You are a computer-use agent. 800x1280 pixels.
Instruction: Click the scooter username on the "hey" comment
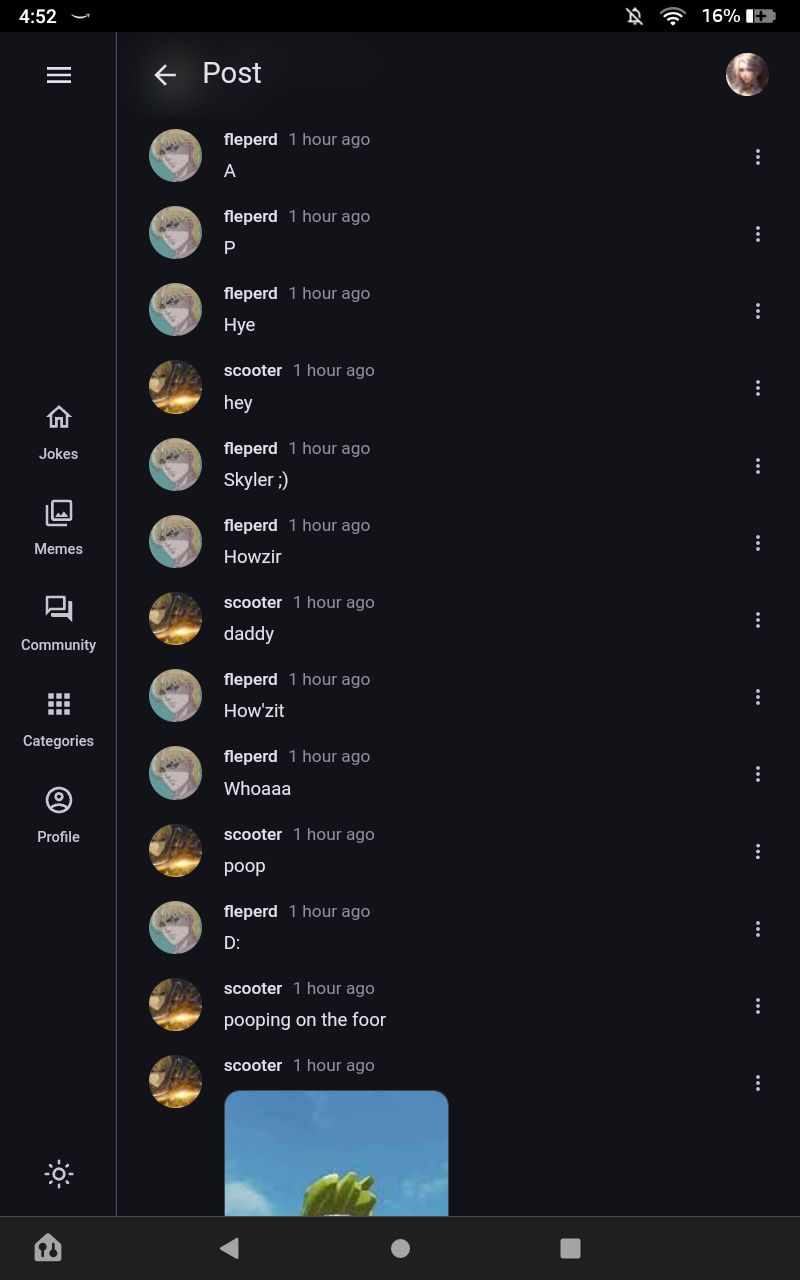pyautogui.click(x=253, y=371)
